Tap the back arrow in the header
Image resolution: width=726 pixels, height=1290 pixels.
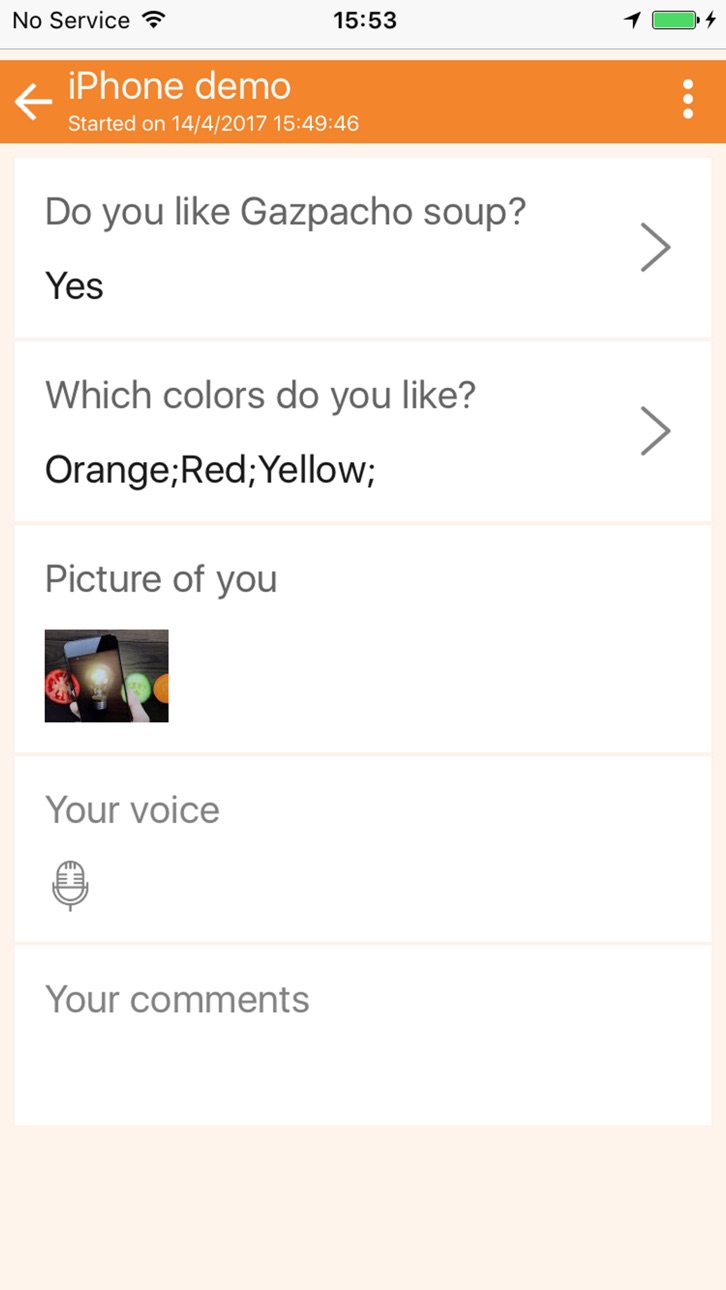pos(33,101)
